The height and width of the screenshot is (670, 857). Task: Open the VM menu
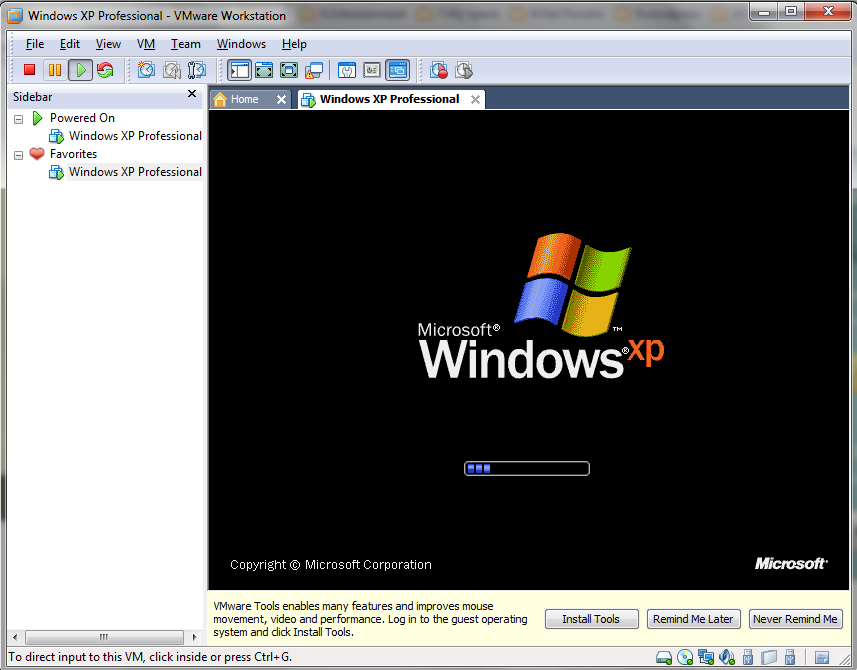146,44
